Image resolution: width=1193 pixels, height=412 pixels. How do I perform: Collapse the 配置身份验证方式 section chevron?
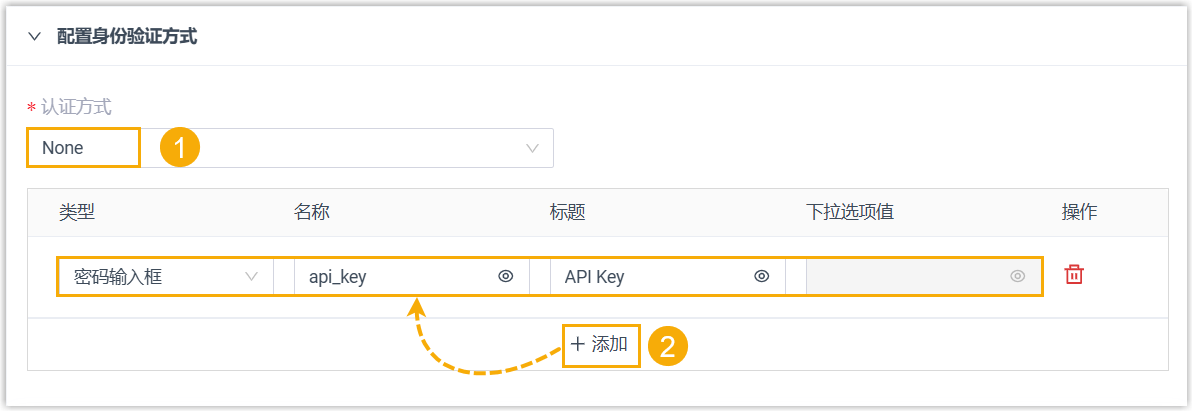click(35, 37)
